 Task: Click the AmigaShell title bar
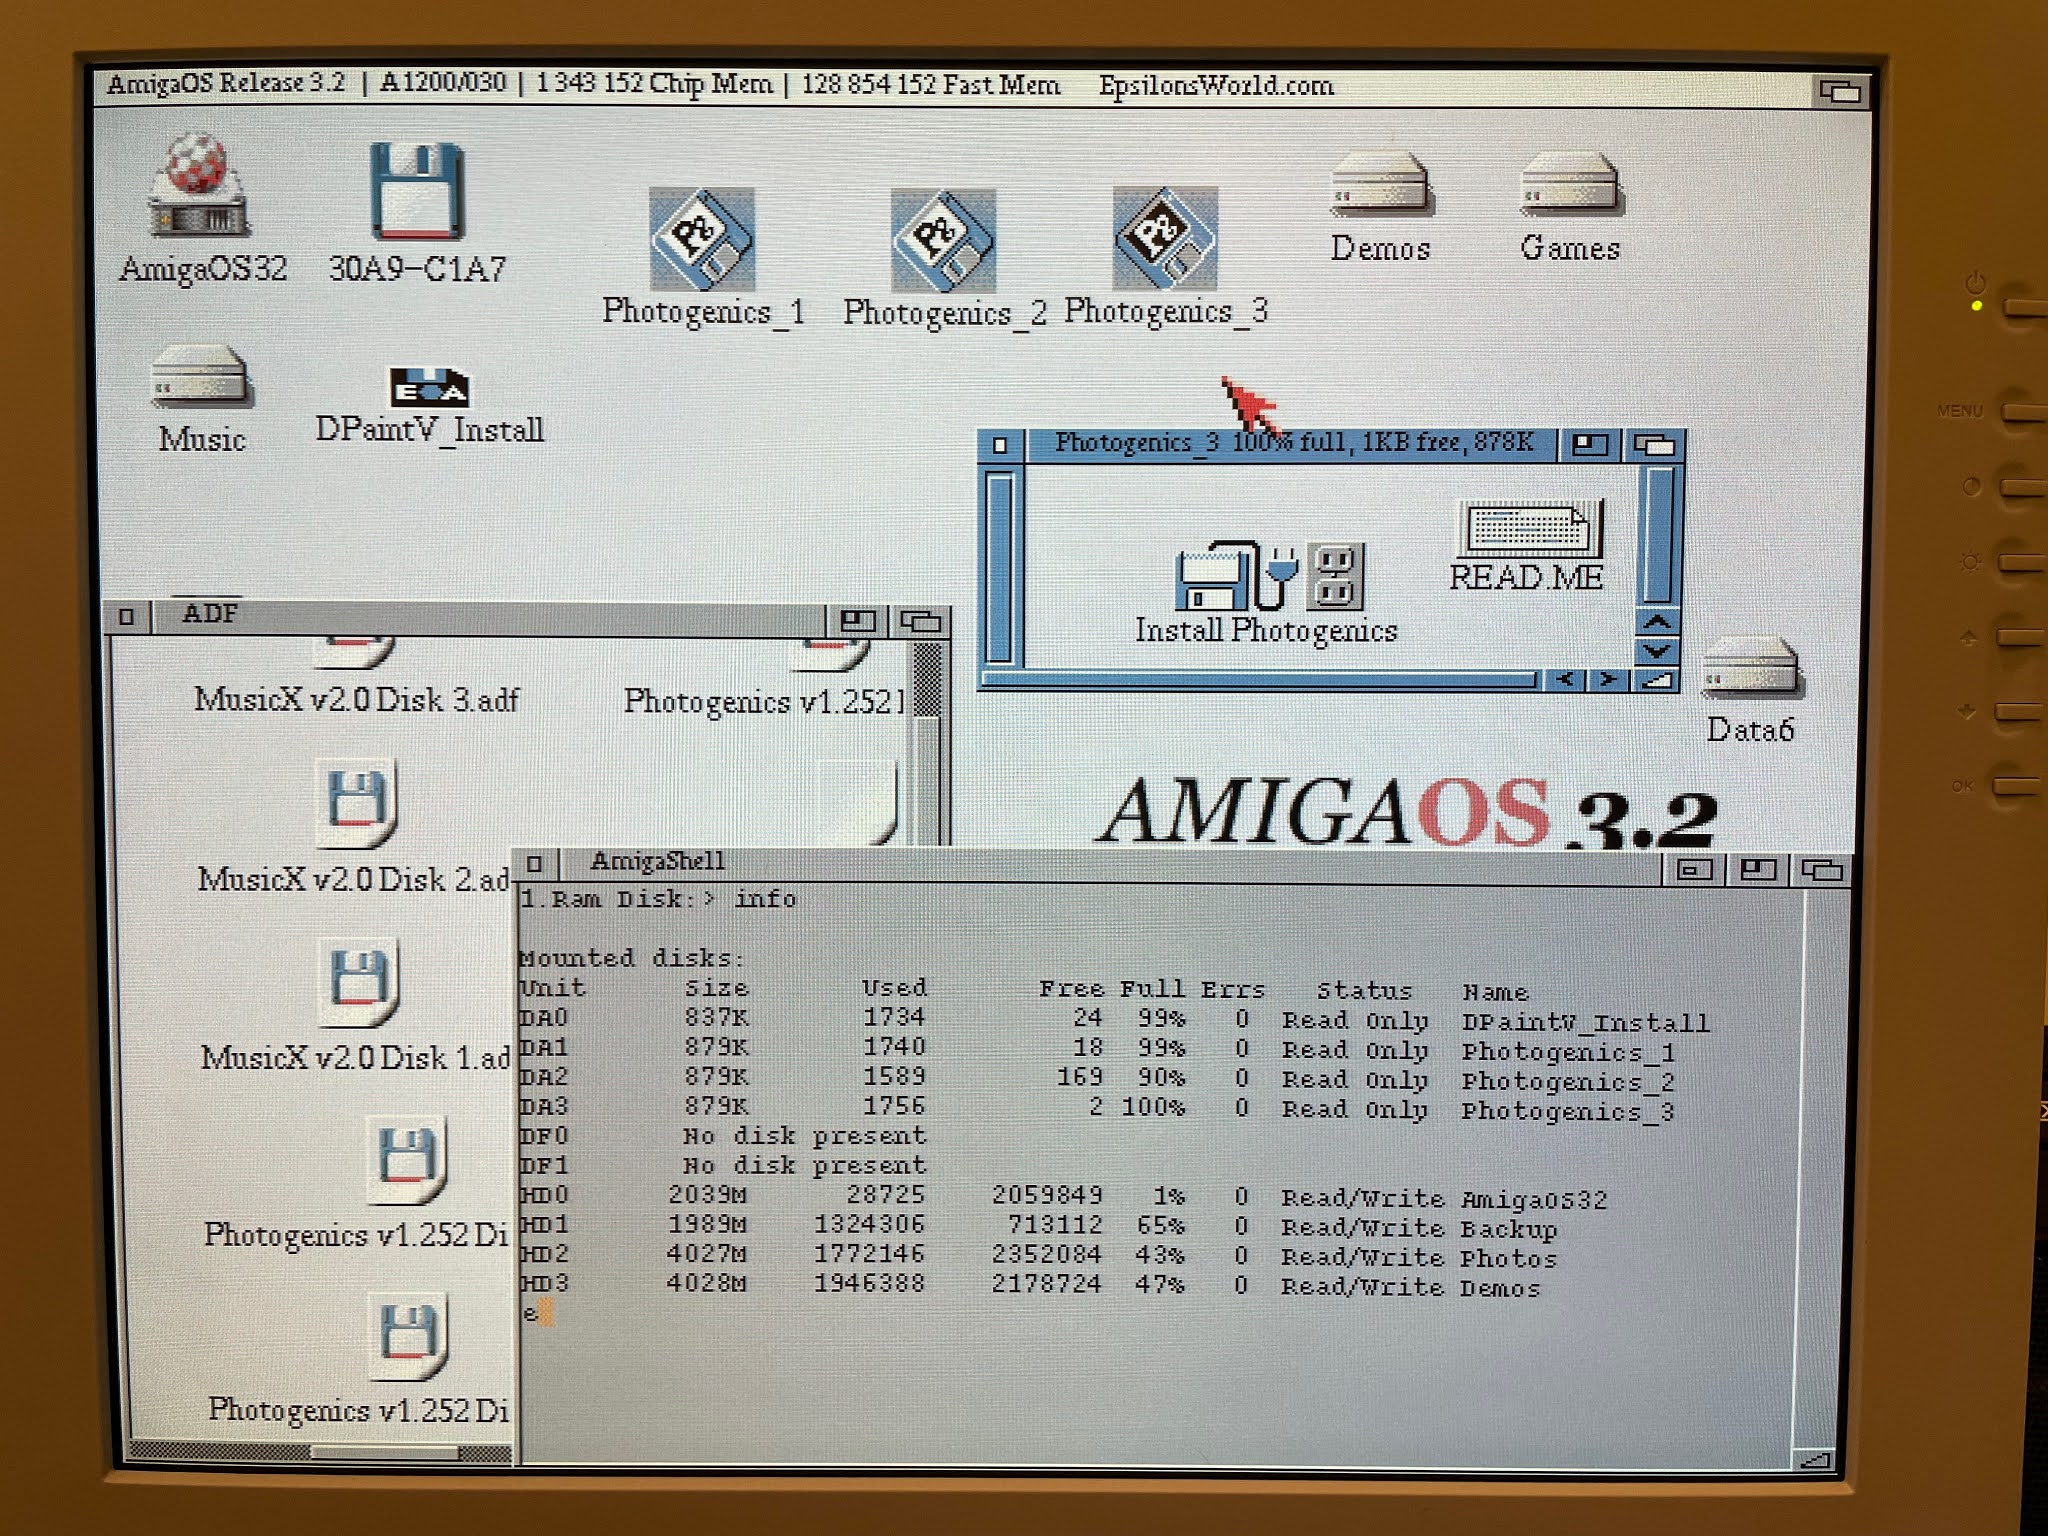(x=1110, y=865)
